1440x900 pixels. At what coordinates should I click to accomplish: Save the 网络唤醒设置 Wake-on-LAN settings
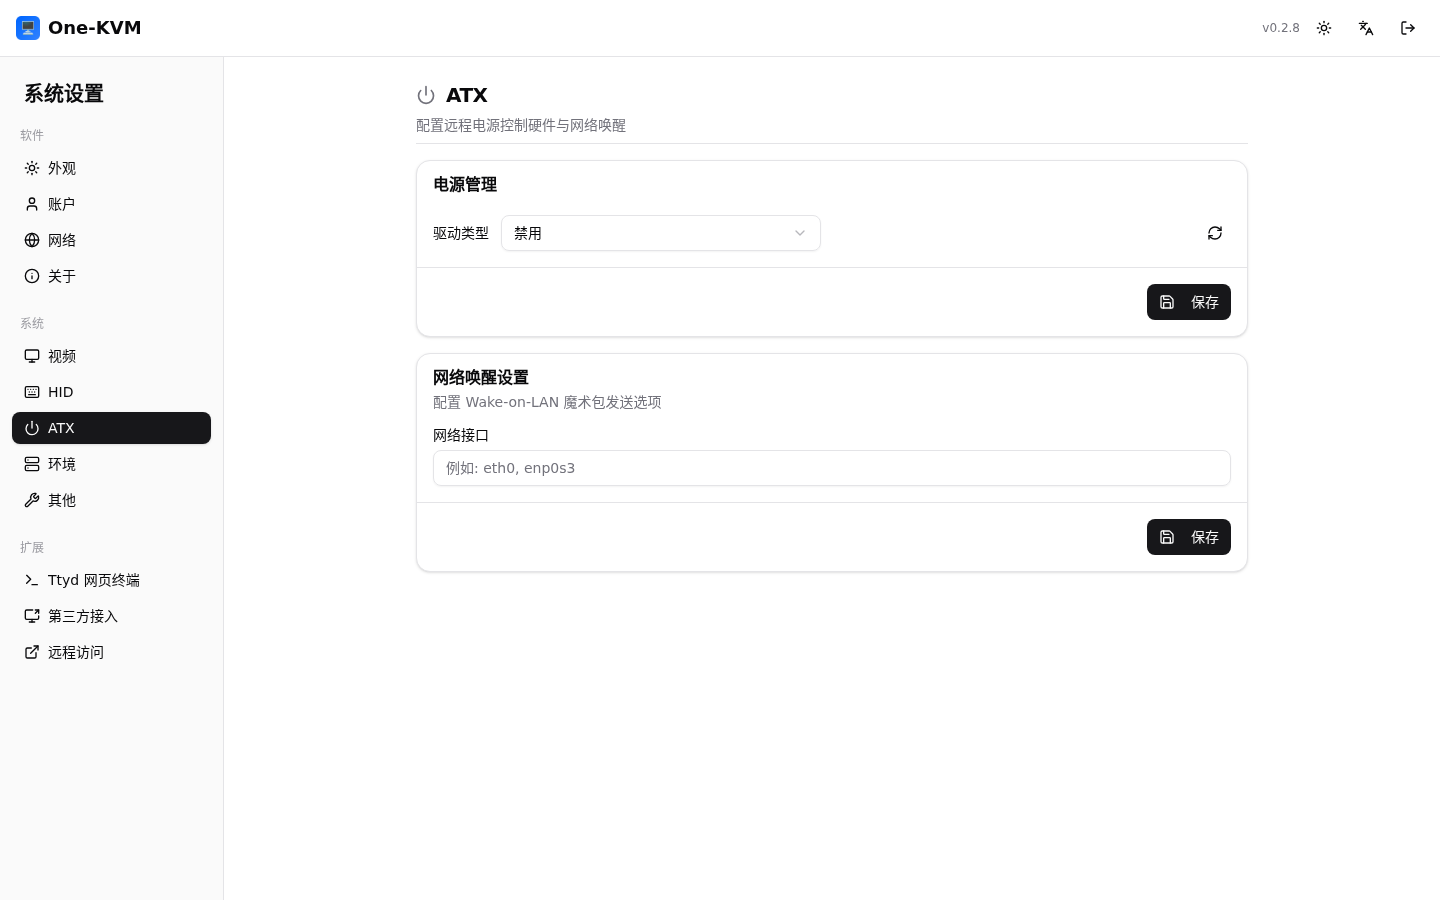click(1189, 537)
